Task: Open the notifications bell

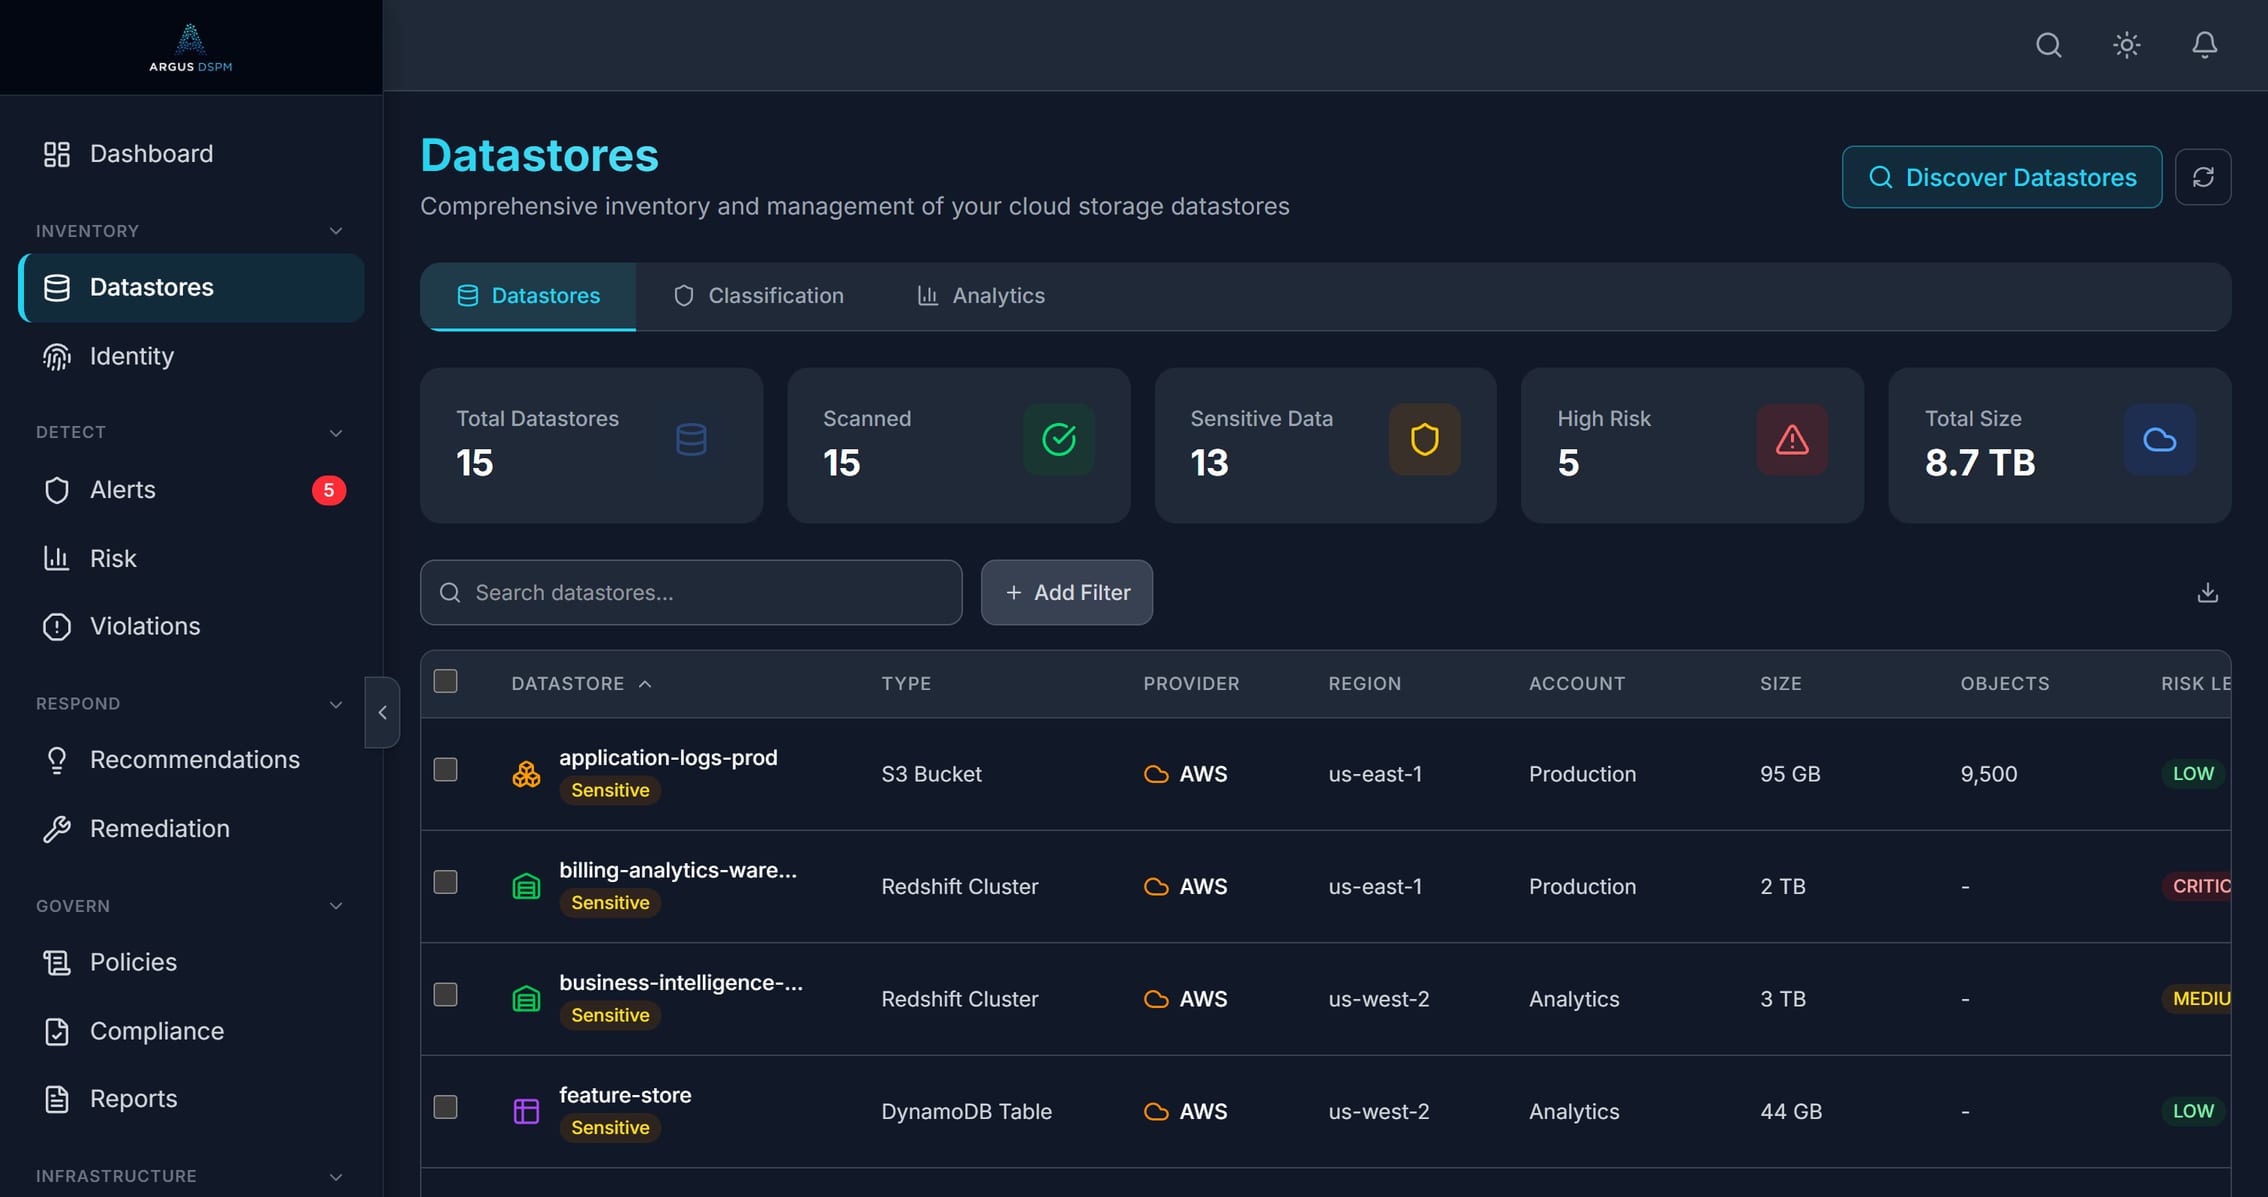Action: click(2204, 45)
